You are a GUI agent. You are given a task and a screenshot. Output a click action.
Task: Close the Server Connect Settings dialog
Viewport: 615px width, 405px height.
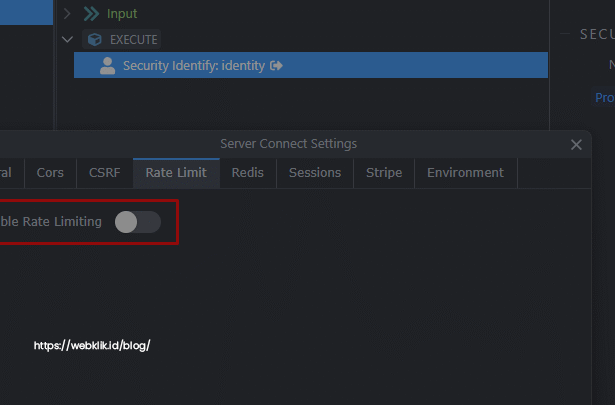(x=576, y=145)
